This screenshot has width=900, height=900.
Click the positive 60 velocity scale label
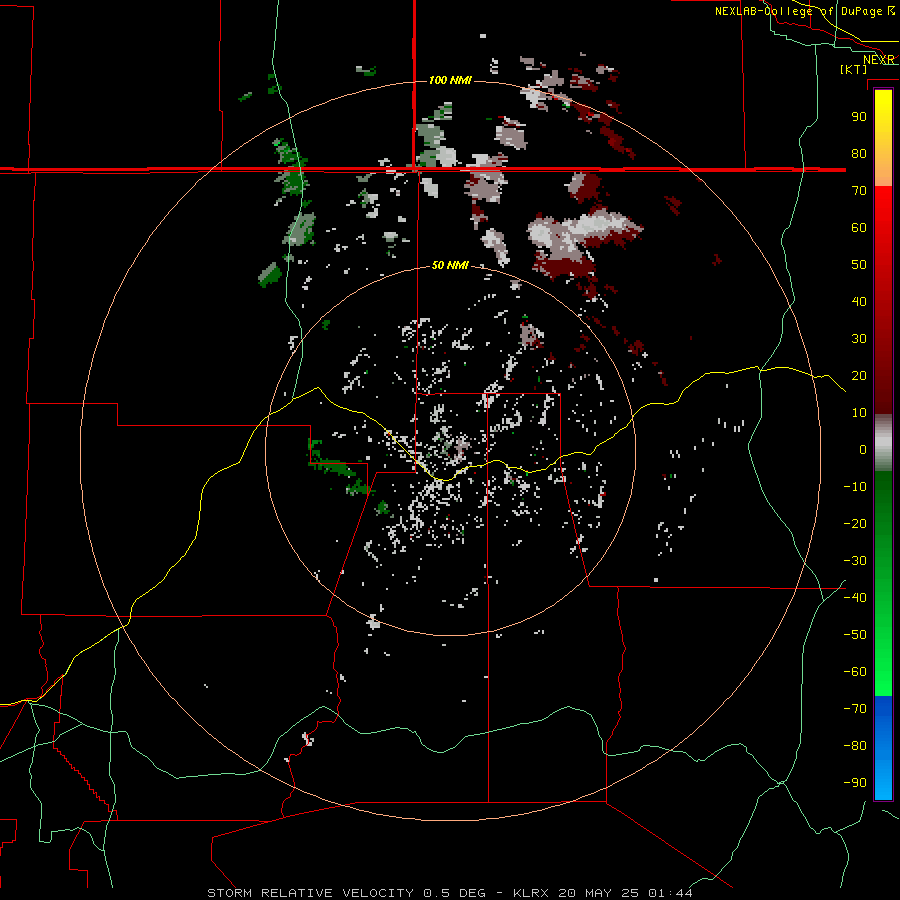tap(859, 227)
